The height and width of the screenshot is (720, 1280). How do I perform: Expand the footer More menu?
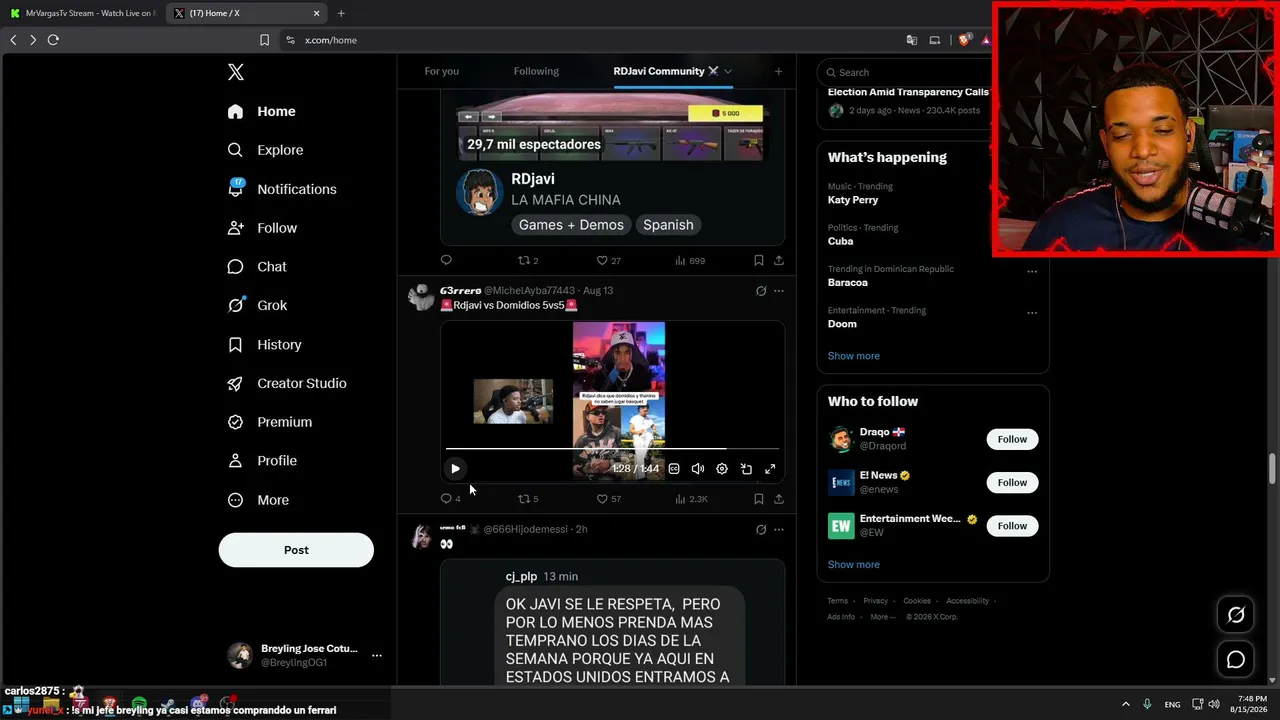883,617
